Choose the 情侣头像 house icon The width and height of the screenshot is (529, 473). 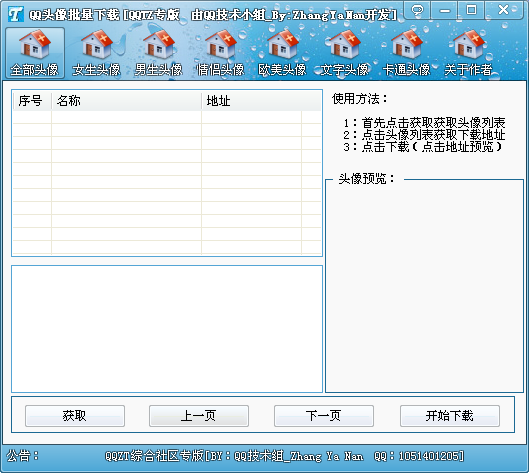[x=221, y=53]
